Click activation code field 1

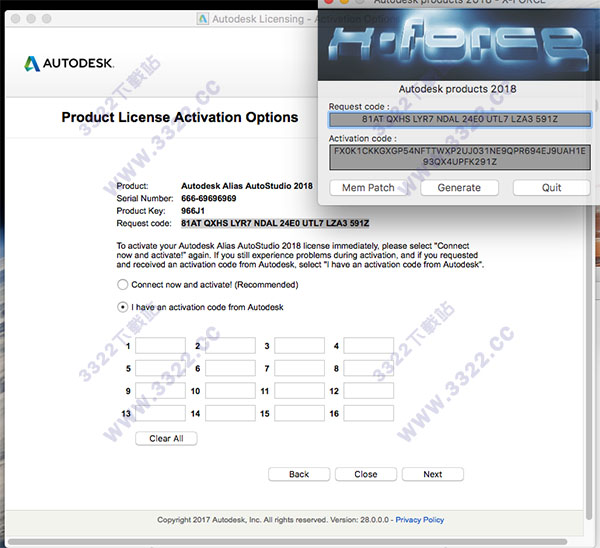click(x=161, y=346)
